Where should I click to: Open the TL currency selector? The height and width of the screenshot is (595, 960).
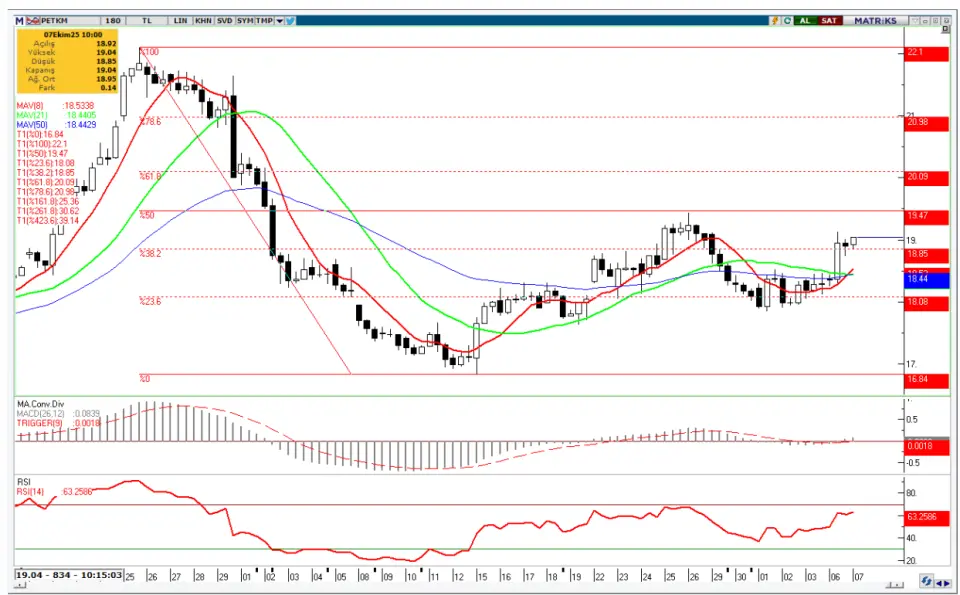point(147,20)
